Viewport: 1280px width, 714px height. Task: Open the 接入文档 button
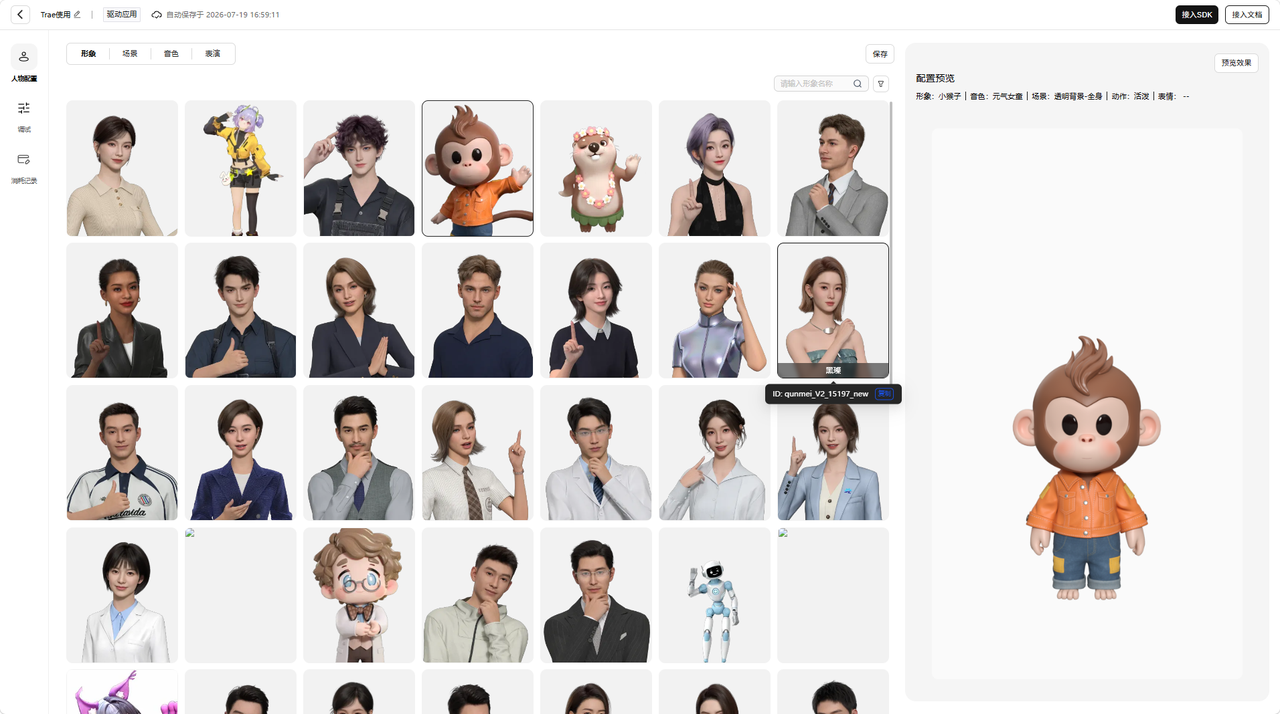[x=1247, y=15]
